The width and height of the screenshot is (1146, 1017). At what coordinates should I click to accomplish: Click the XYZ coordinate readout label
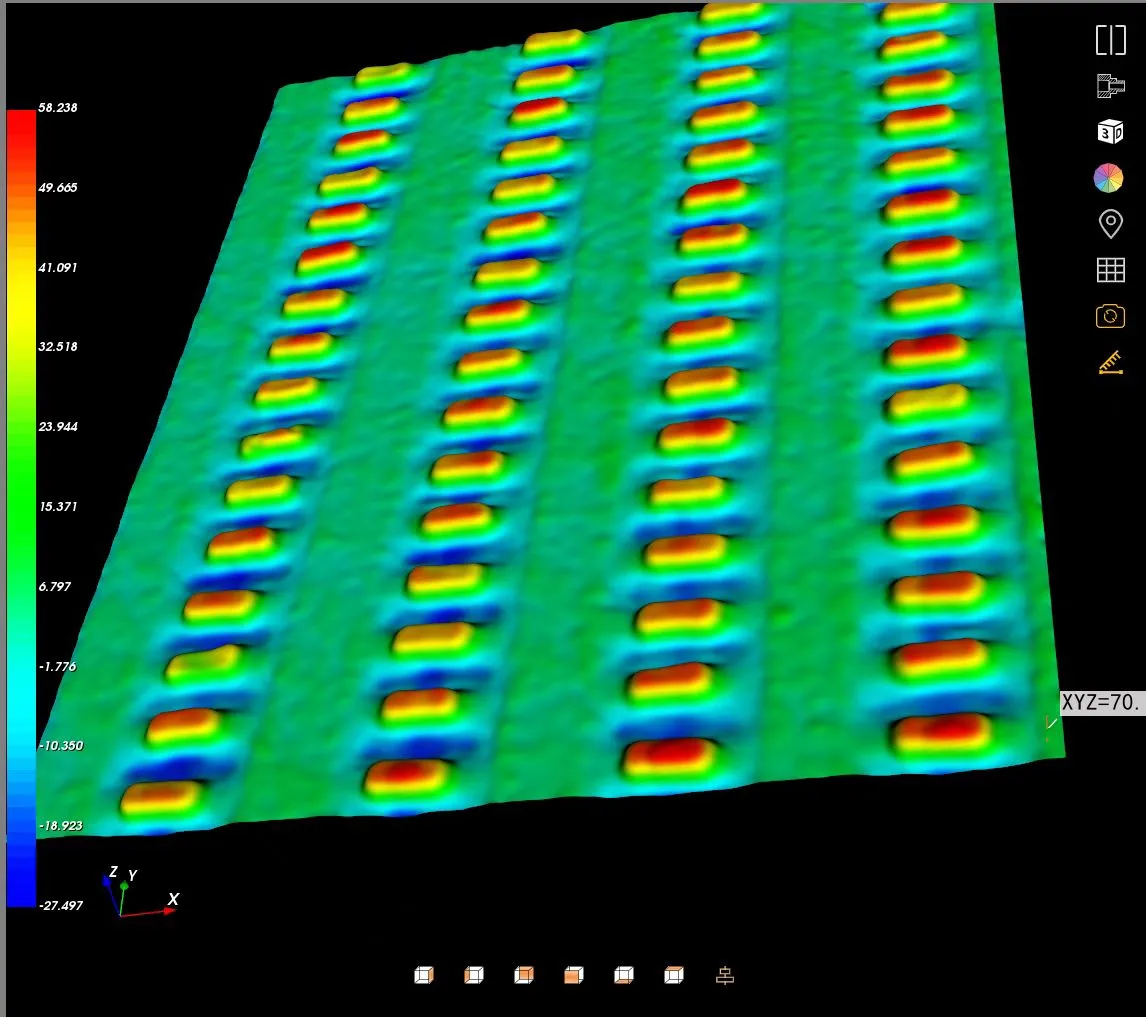pyautogui.click(x=1099, y=702)
